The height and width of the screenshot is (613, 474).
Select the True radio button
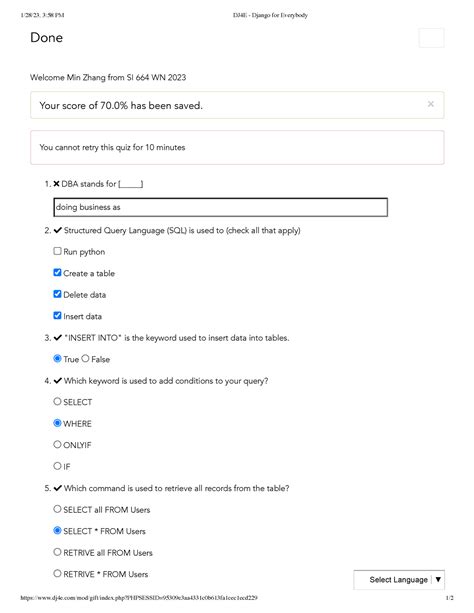(x=57, y=358)
